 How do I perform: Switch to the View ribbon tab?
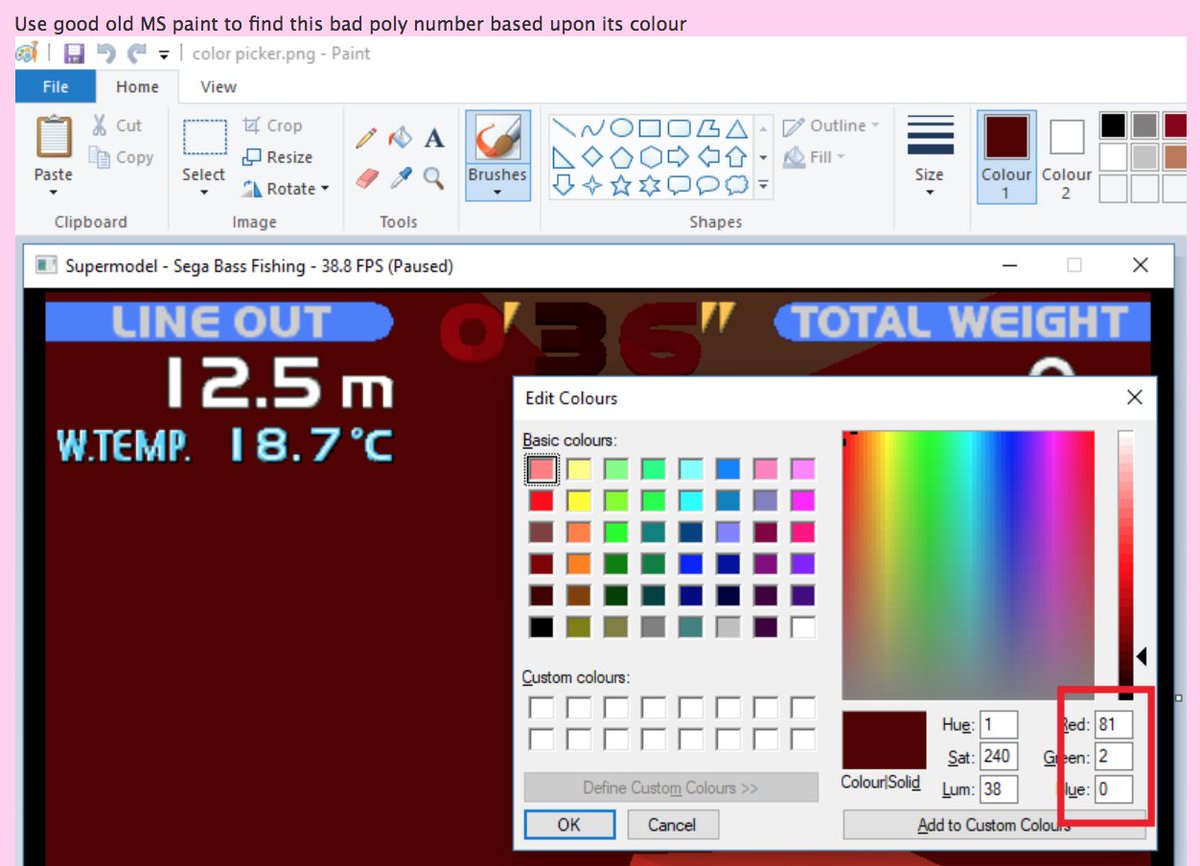218,87
